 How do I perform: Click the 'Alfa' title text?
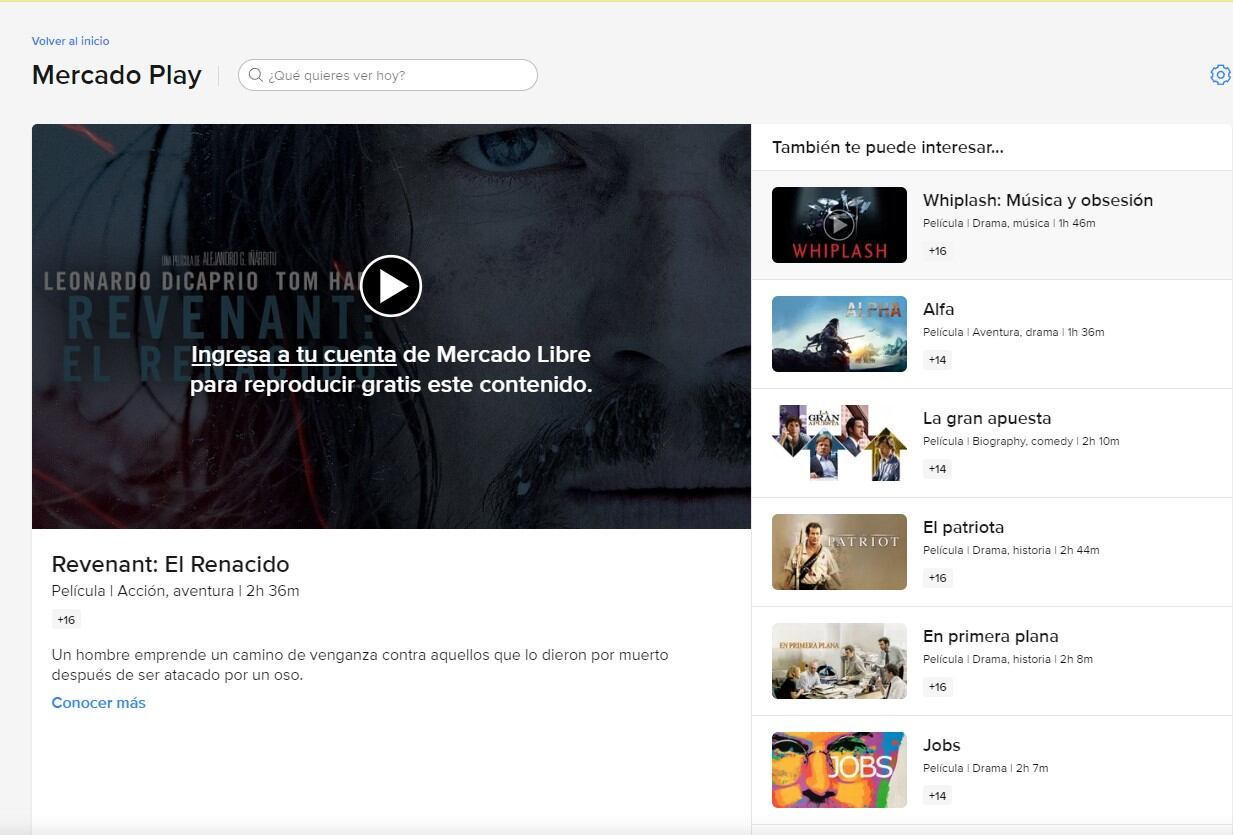click(x=938, y=309)
